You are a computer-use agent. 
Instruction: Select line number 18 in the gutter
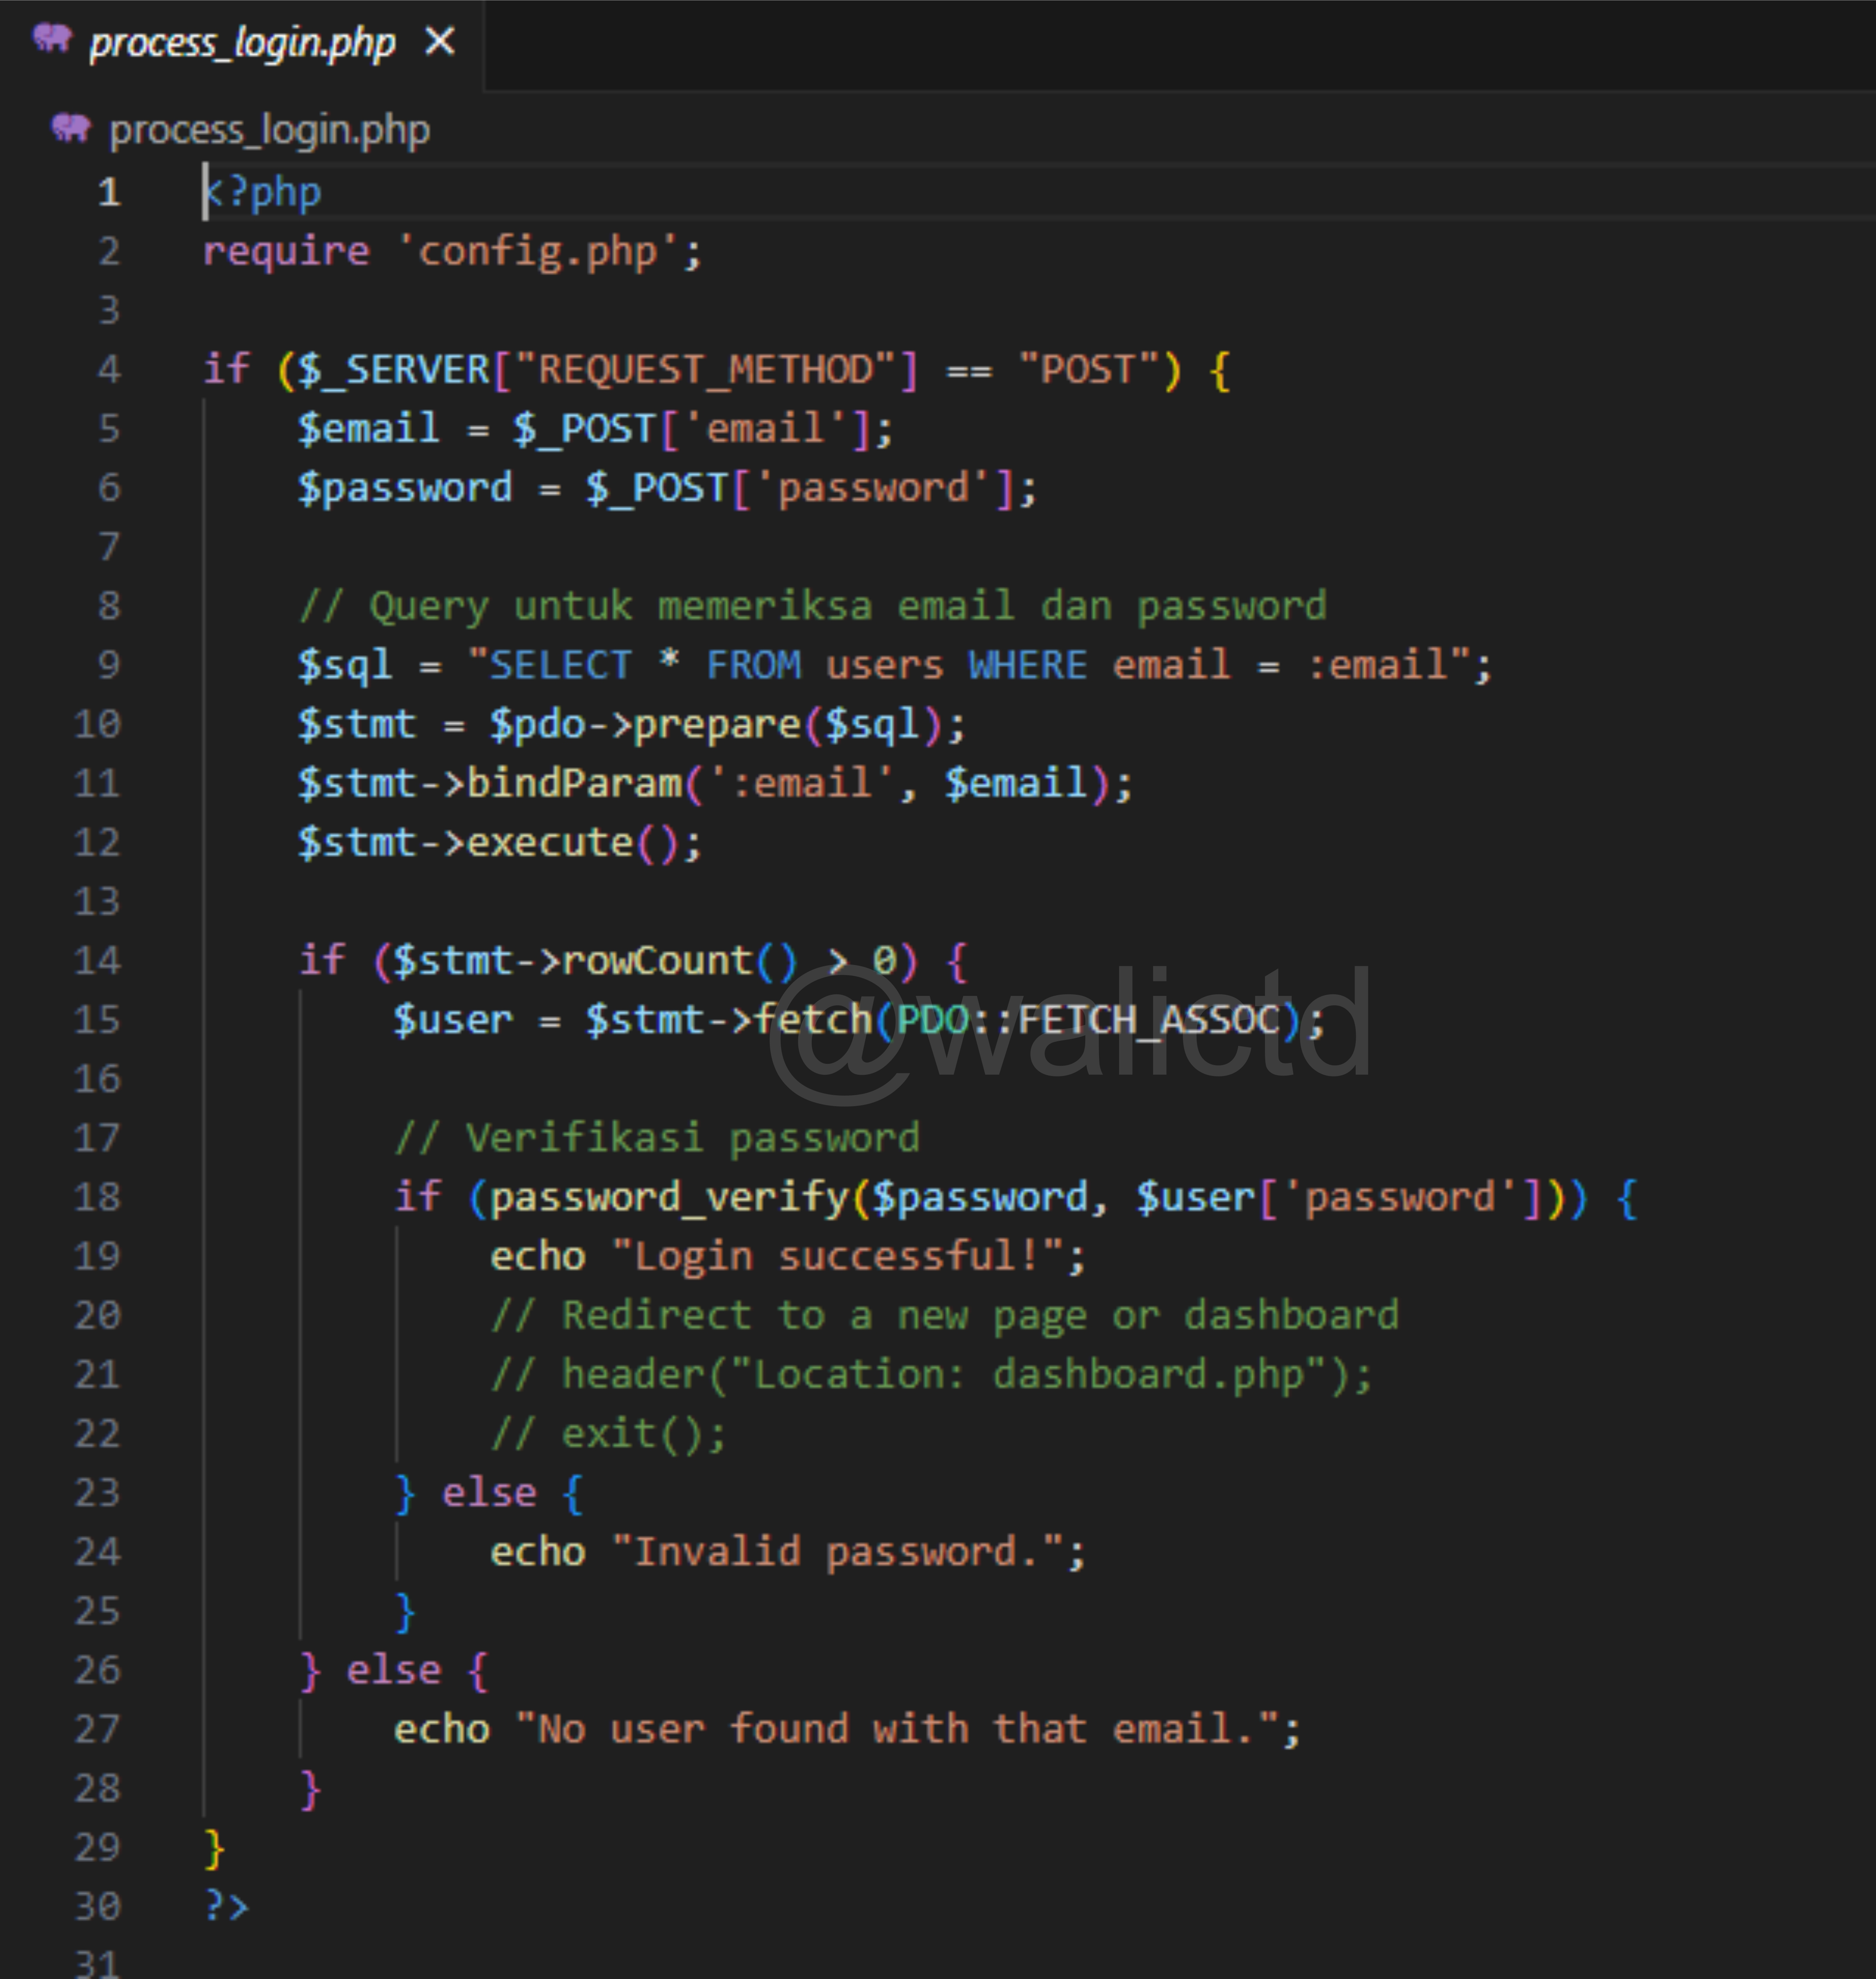pos(97,1196)
